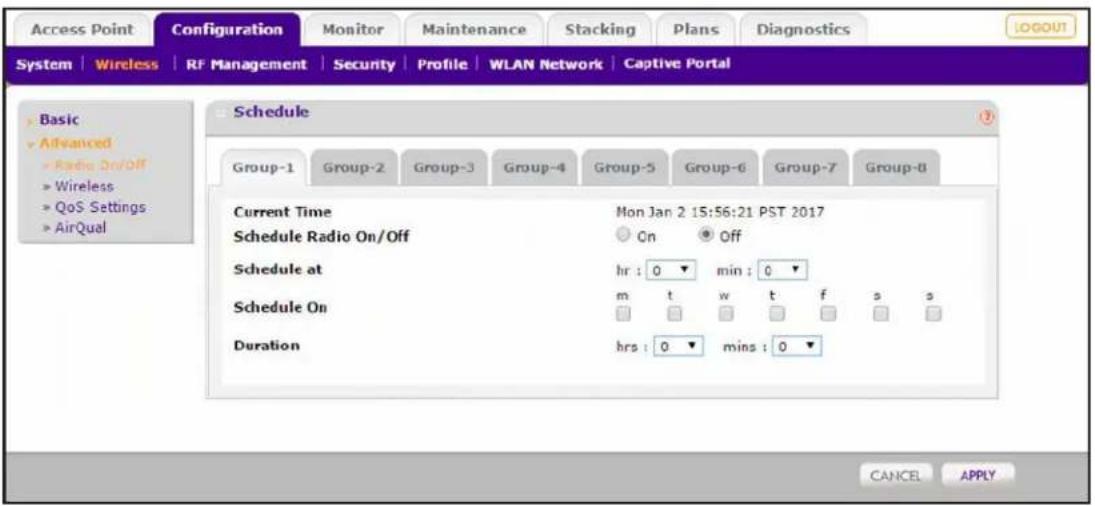
Task: Check the Sunday schedule checkbox
Action: (934, 314)
